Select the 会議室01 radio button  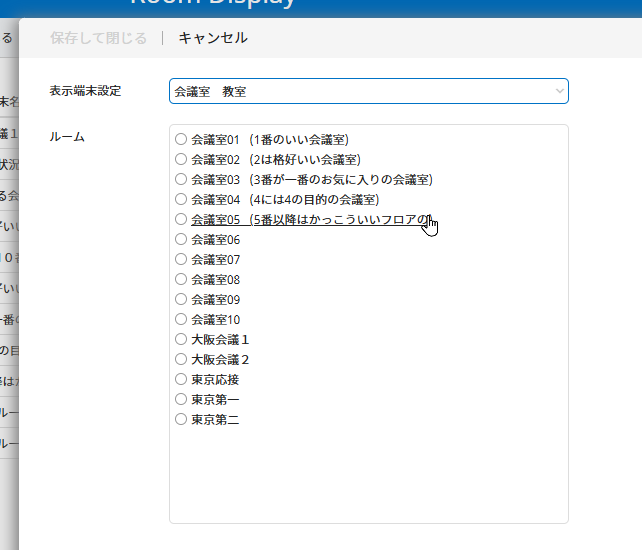(x=181, y=139)
